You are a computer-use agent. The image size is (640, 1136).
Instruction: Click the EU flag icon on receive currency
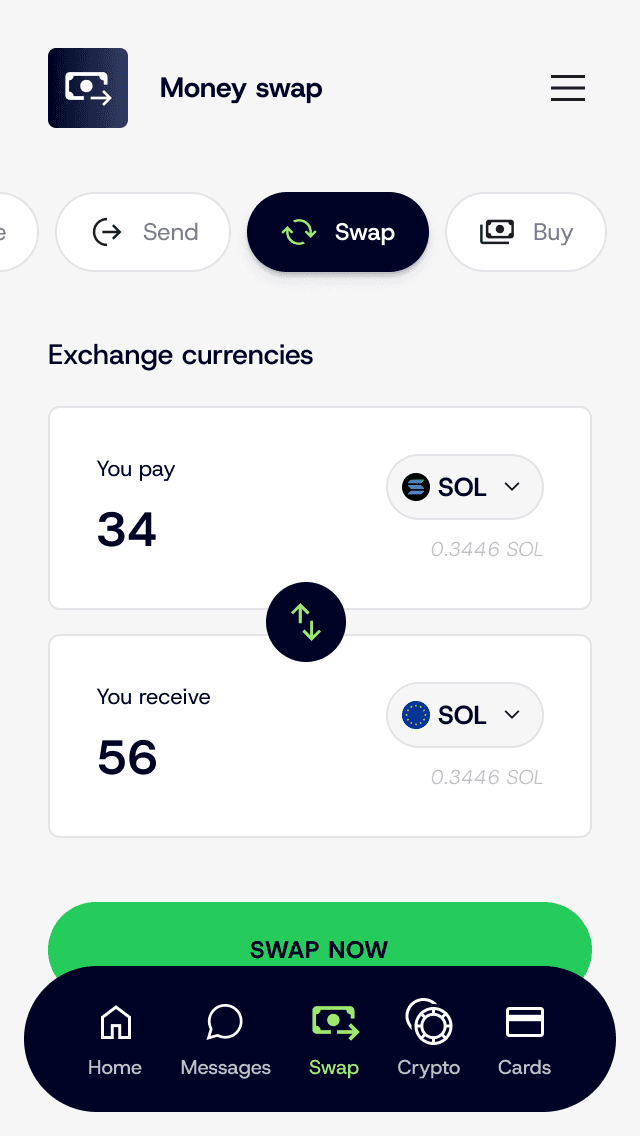pos(414,715)
